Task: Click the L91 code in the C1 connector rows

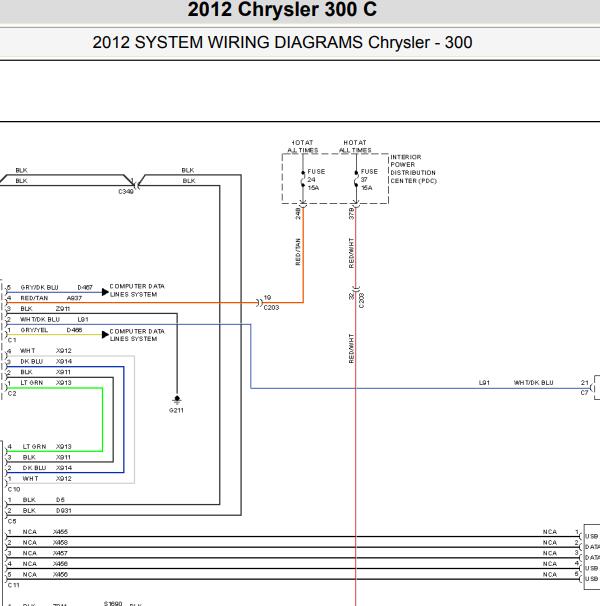Action: click(x=83, y=319)
